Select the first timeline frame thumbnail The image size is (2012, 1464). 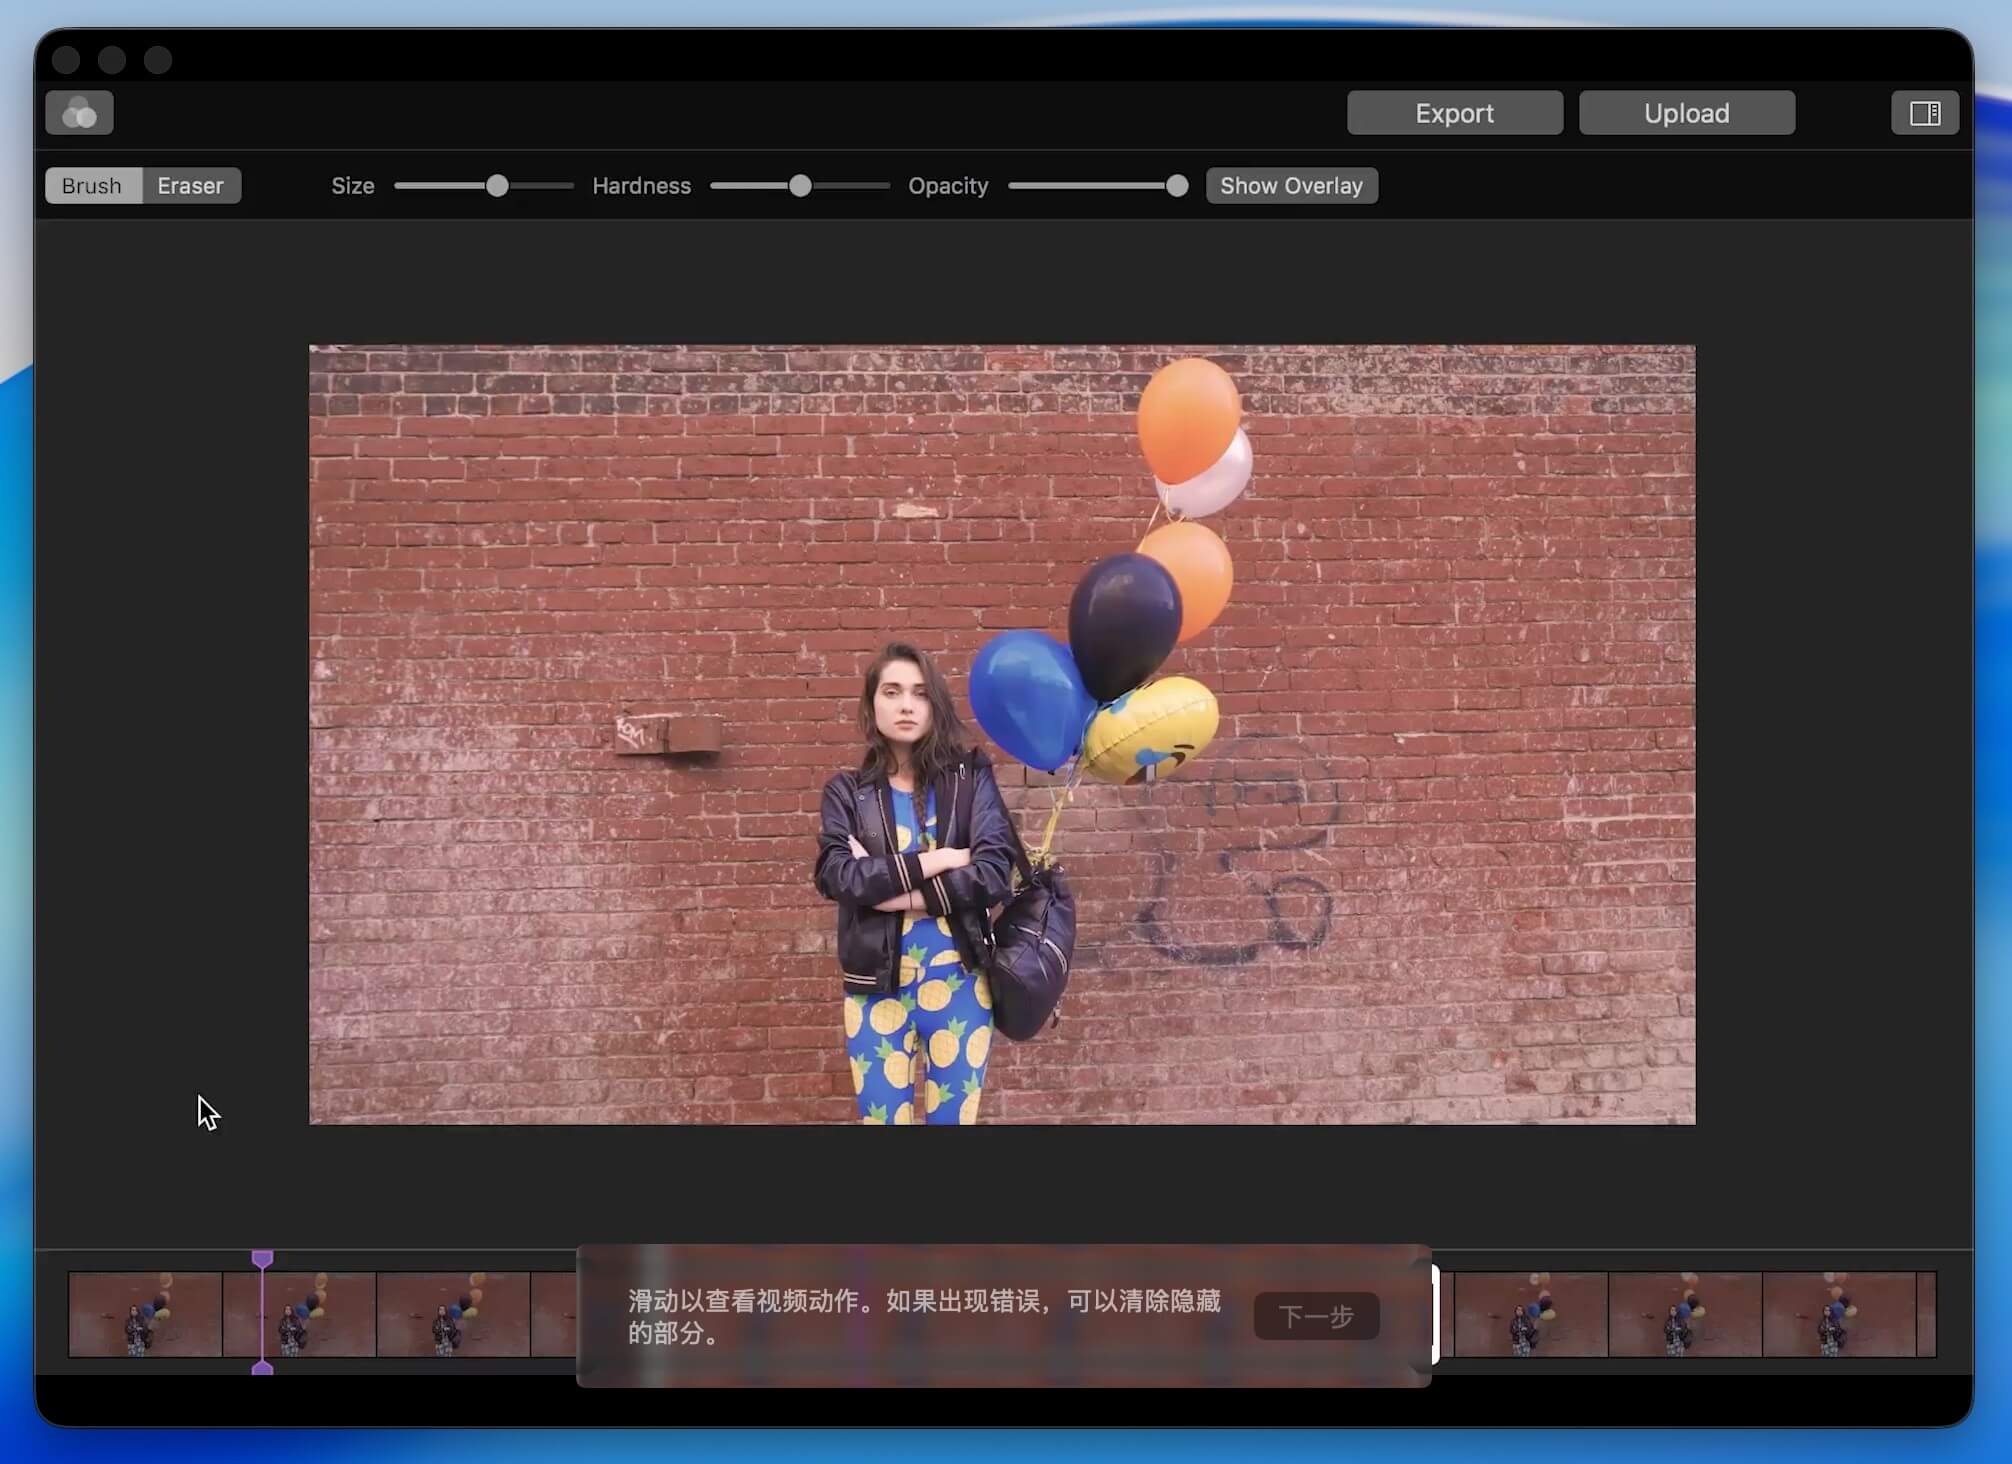coord(145,1314)
